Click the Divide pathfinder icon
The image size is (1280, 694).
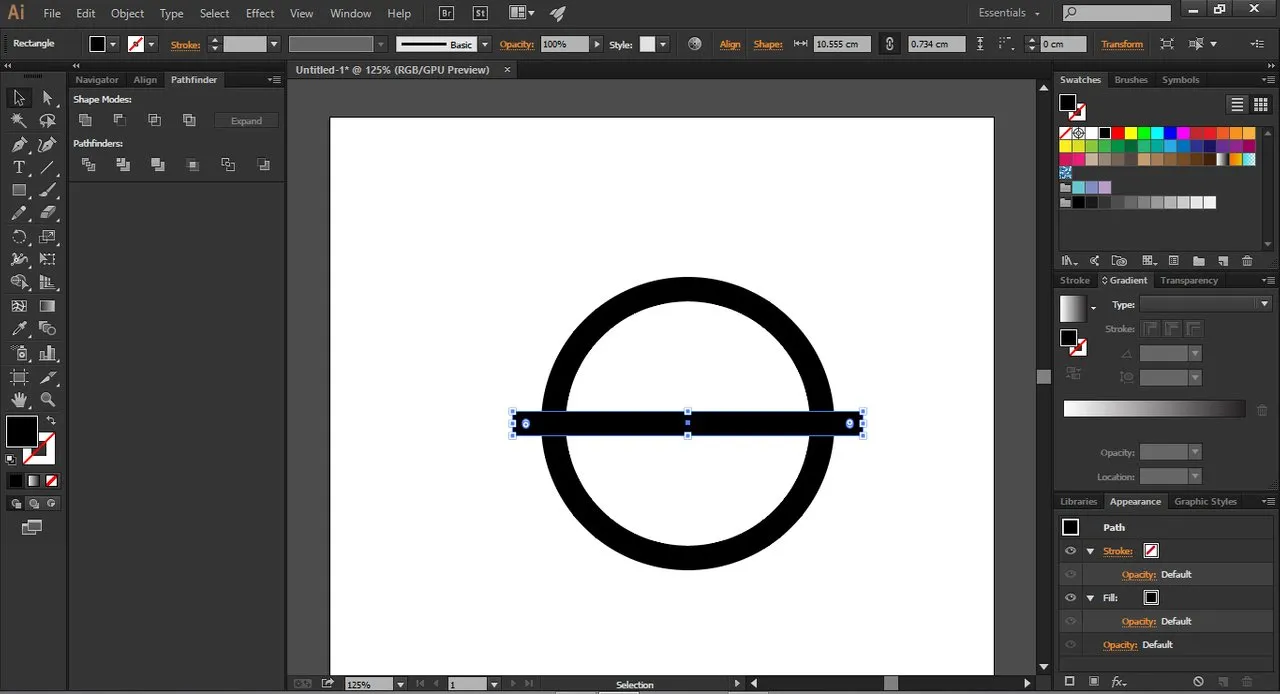[x=88, y=165]
